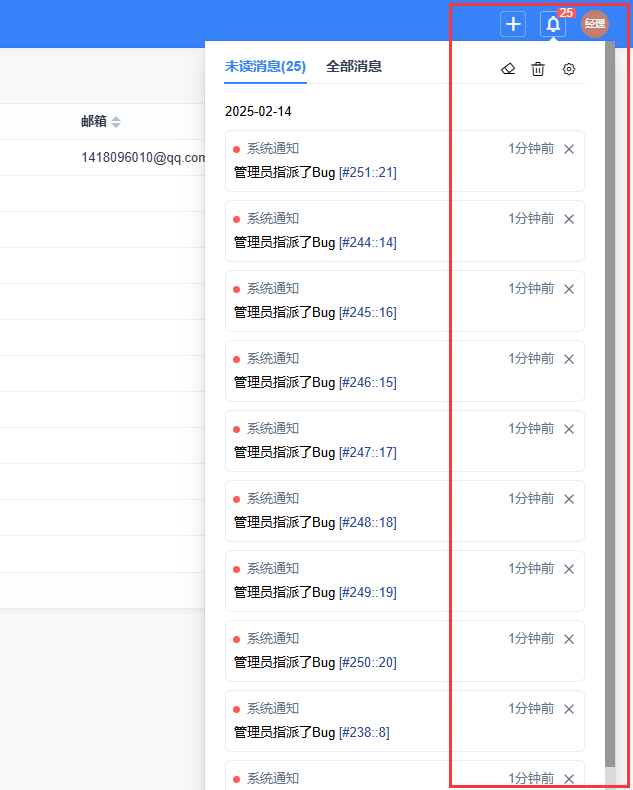The image size is (633, 790).
Task: Open the bug link [#248::18]
Action: 367,523
